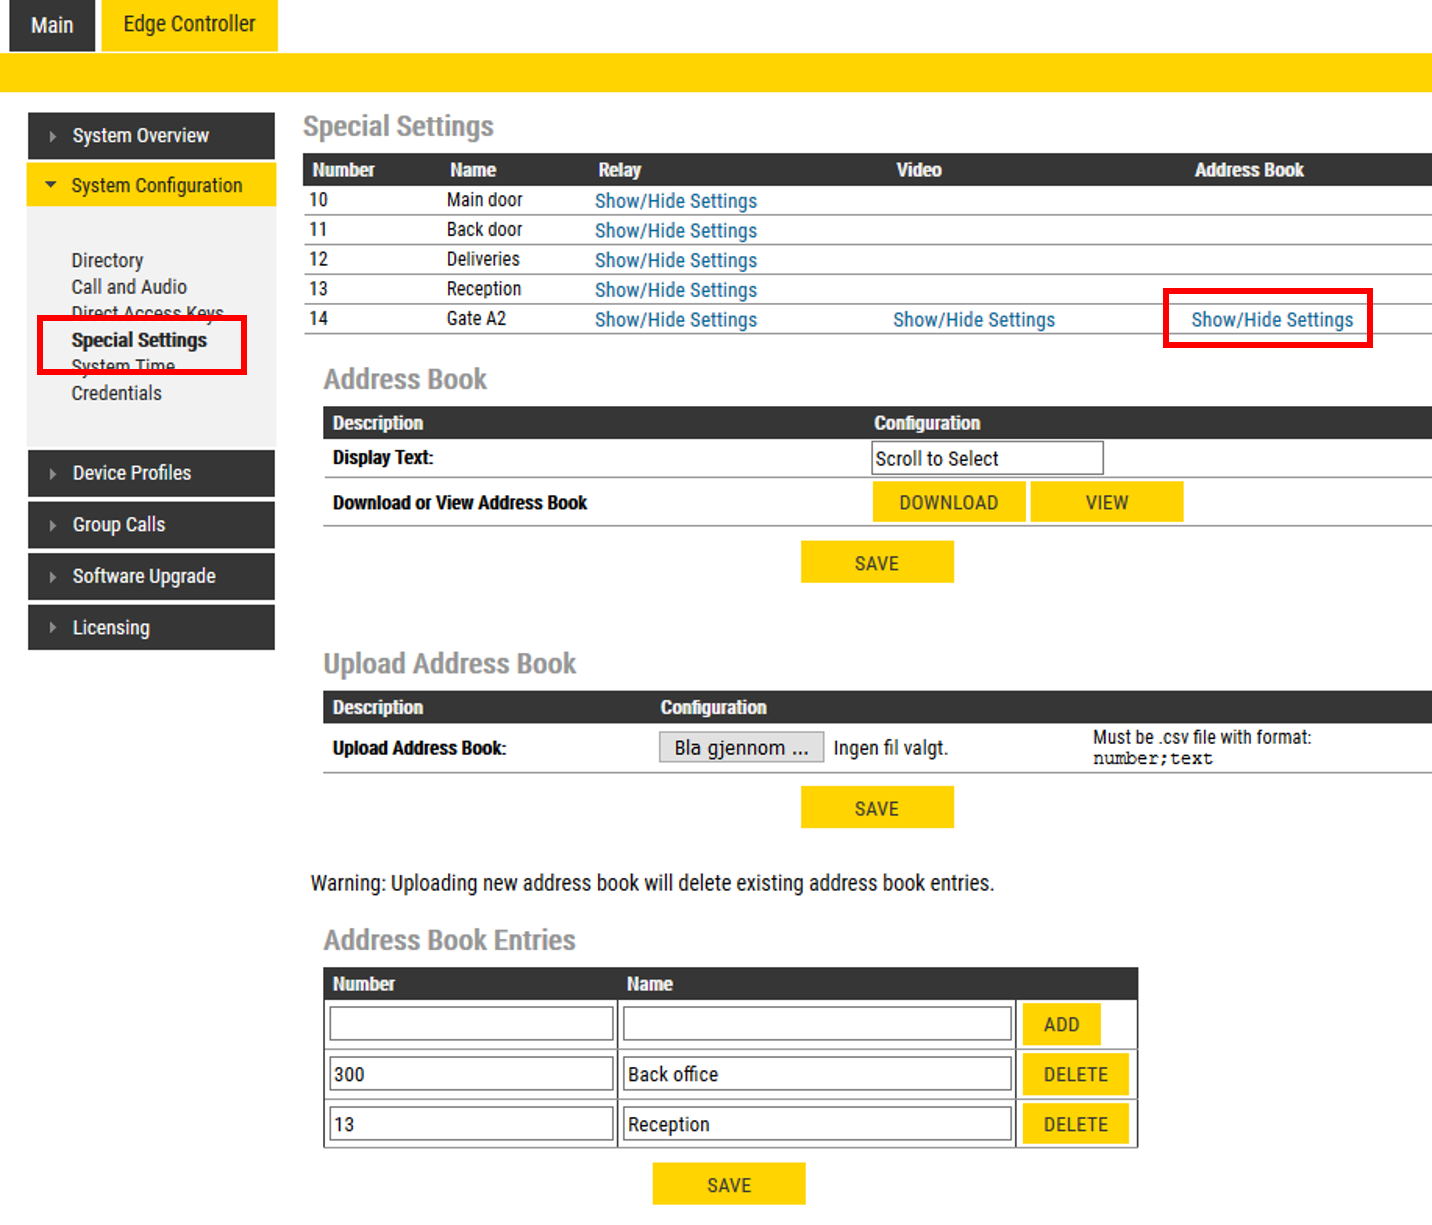The height and width of the screenshot is (1225, 1432).
Task: Download the address book
Action: 948,502
